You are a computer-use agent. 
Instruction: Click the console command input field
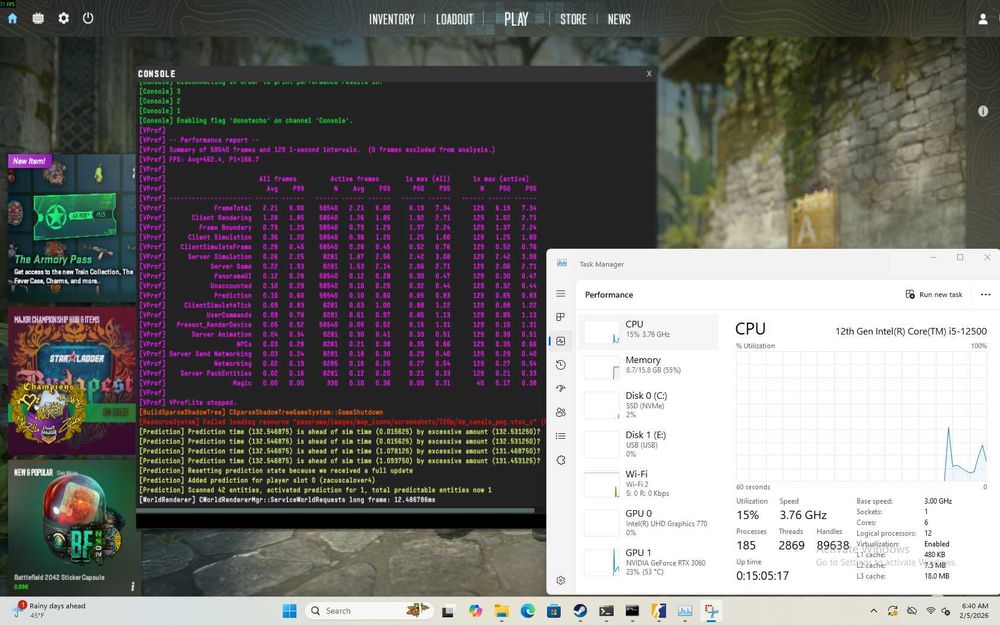[x=341, y=521]
